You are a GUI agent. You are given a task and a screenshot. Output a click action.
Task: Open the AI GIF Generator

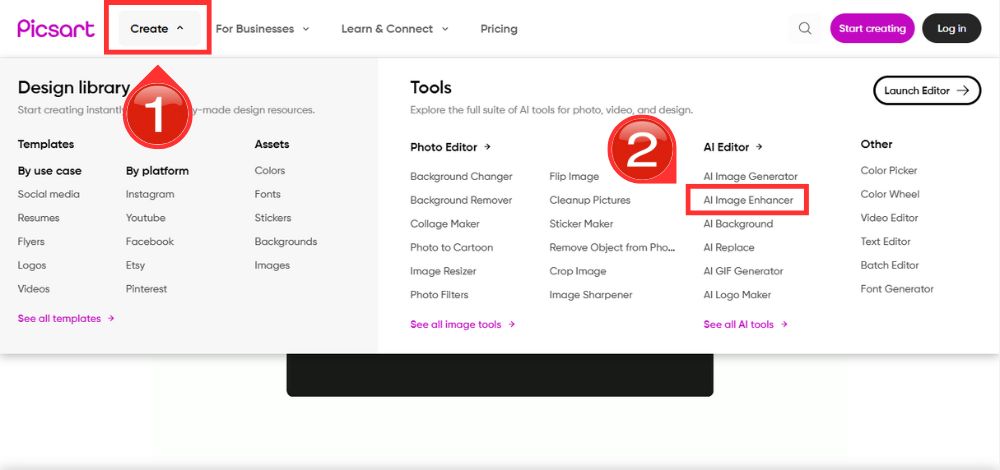743,270
